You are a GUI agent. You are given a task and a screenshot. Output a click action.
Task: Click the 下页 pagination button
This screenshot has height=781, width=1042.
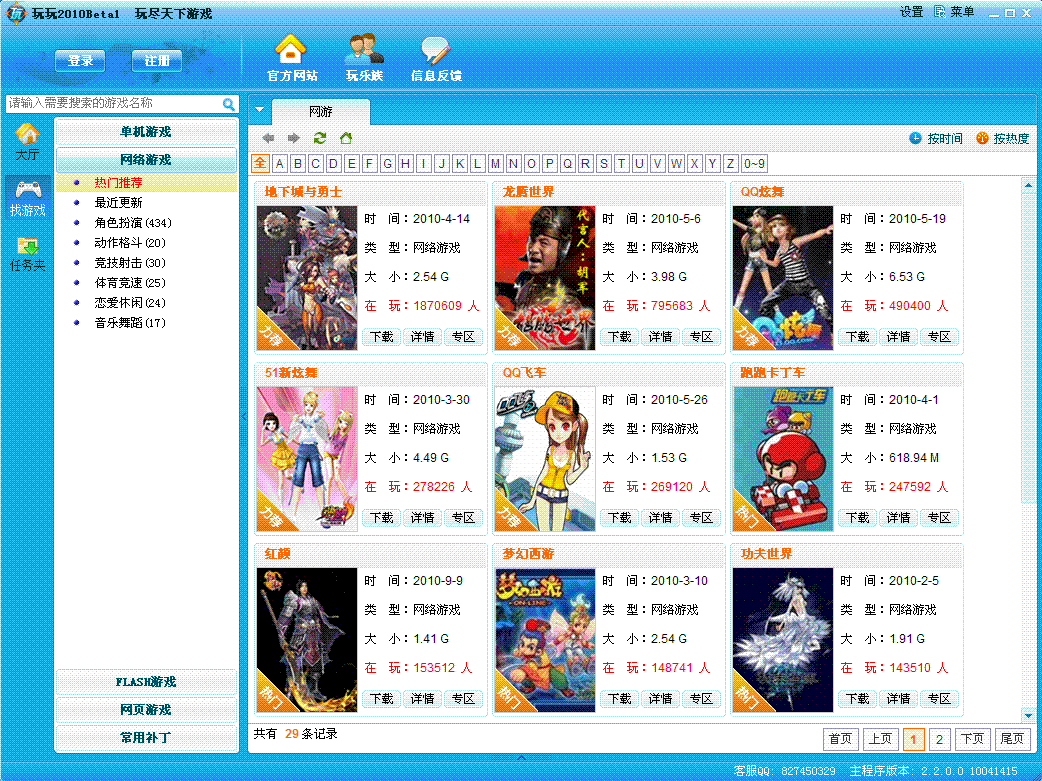(972, 738)
